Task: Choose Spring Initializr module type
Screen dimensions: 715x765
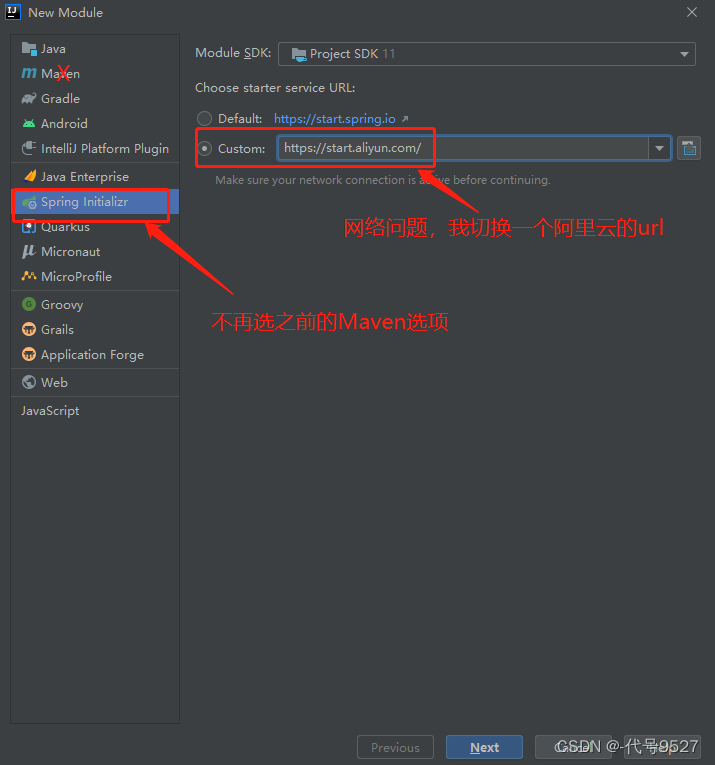Action: point(95,202)
